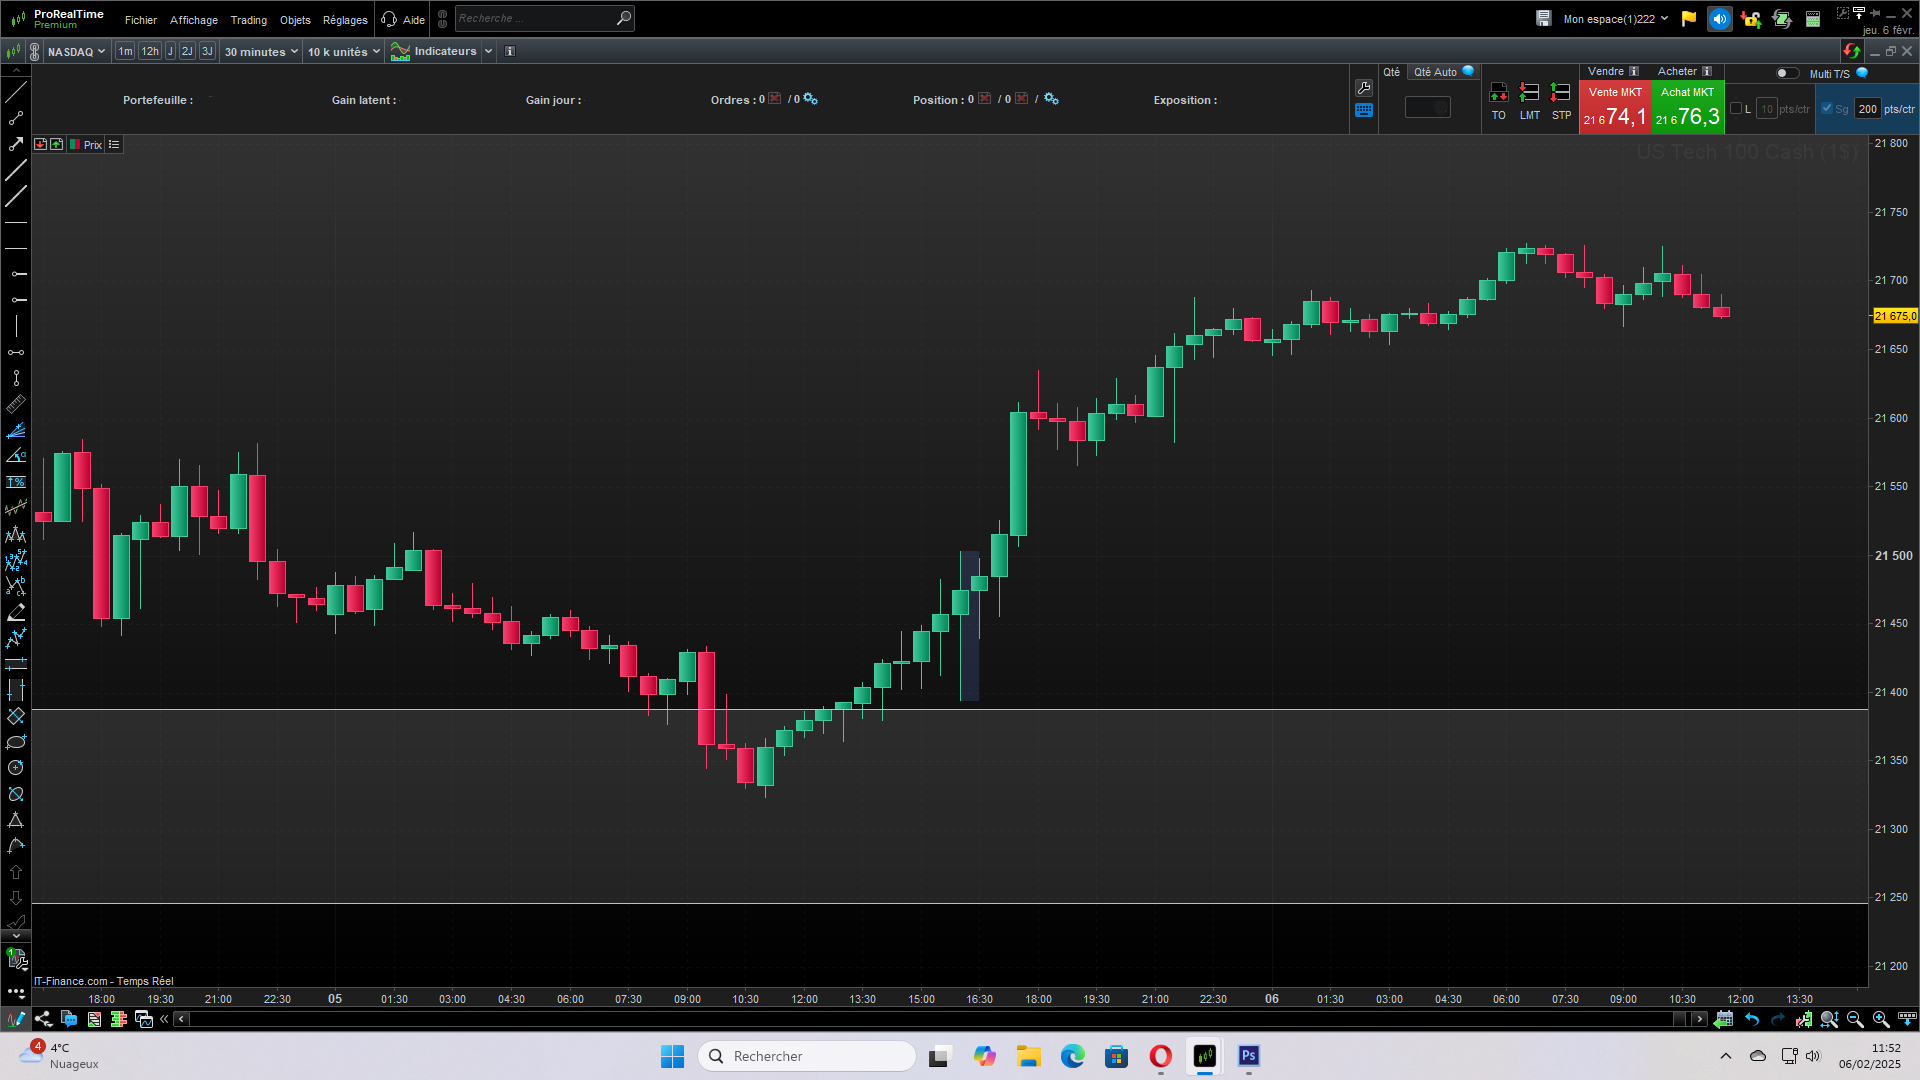
Task: Toggle the Multi T/S switch
Action: point(1786,73)
